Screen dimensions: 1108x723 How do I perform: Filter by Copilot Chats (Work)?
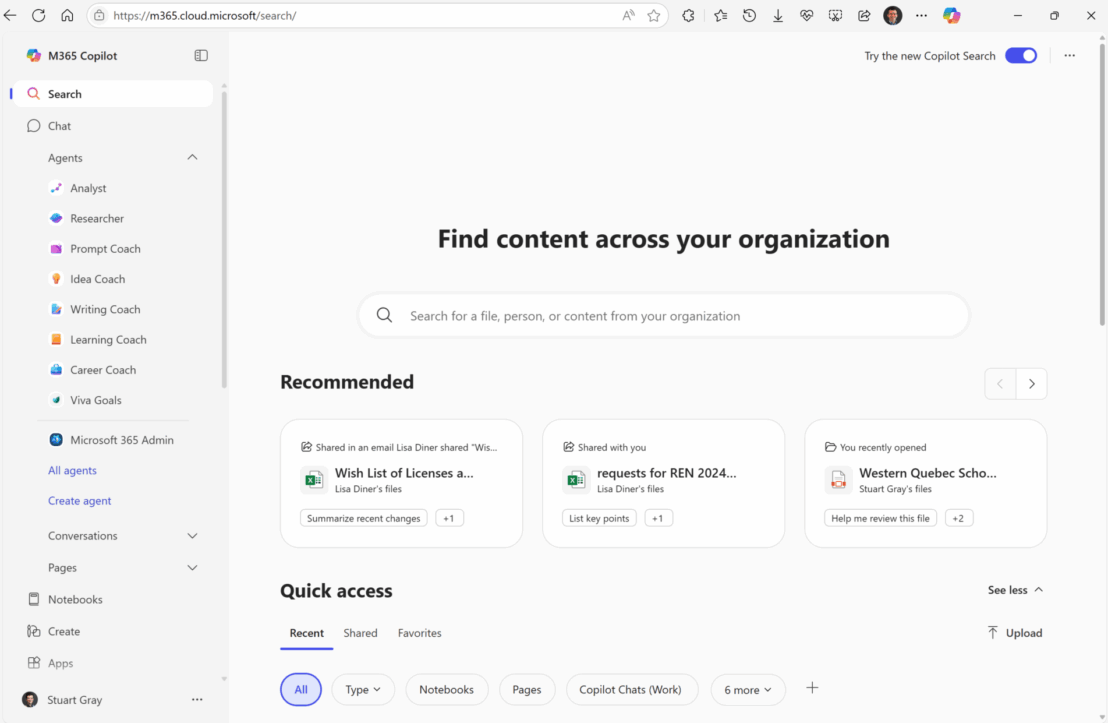[x=630, y=690]
